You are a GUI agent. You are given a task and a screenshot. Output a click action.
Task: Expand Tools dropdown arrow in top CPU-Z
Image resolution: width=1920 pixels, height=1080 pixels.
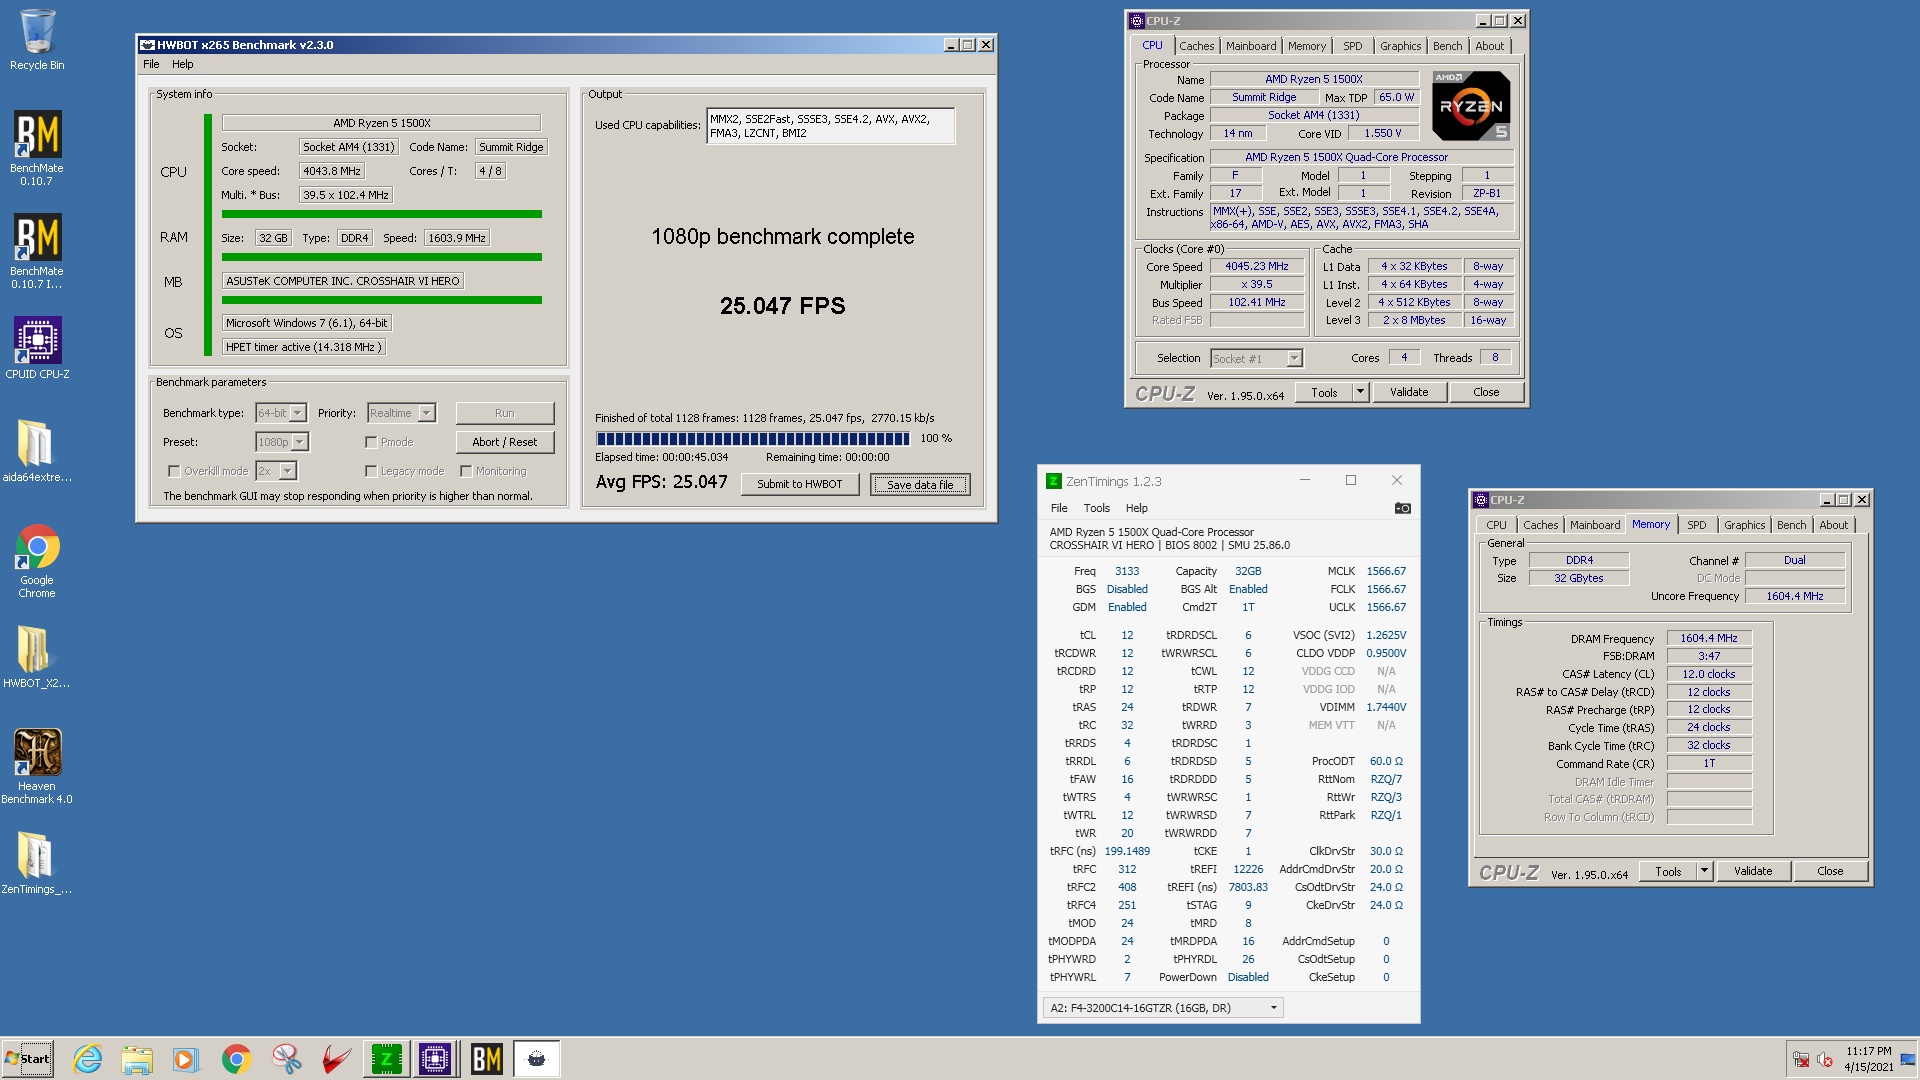tap(1360, 392)
